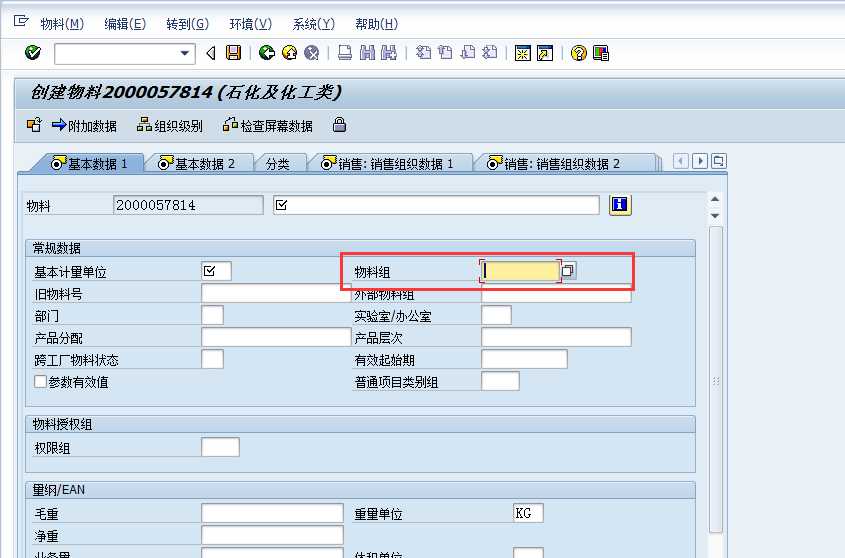This screenshot has height=558, width=845.
Task: Click the material description input field
Action: 436,205
